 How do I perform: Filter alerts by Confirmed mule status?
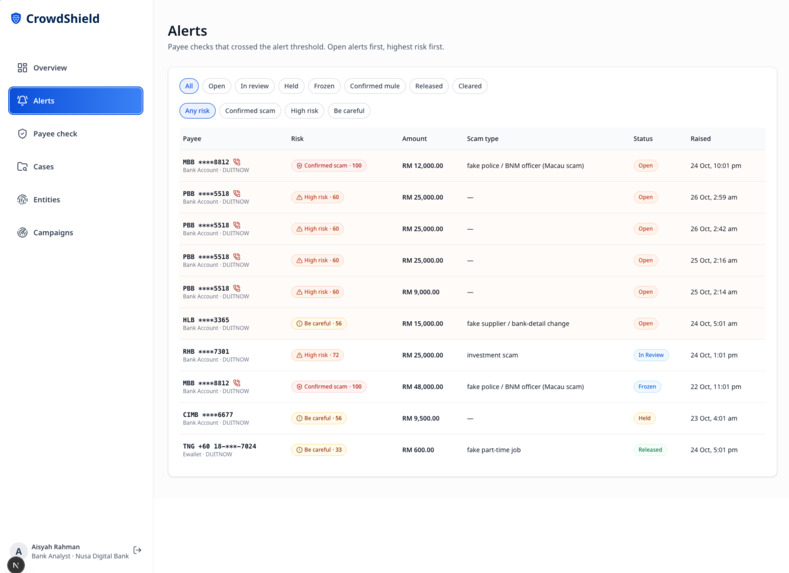click(x=375, y=86)
